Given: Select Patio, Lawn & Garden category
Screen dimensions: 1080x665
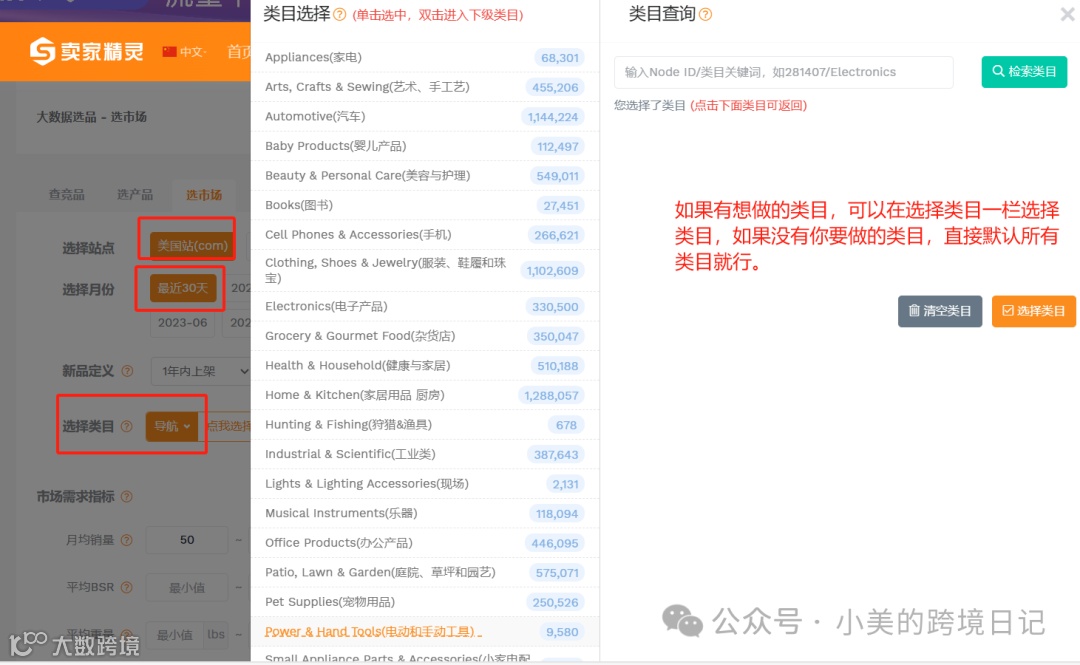Looking at the screenshot, I should pyautogui.click(x=425, y=573).
